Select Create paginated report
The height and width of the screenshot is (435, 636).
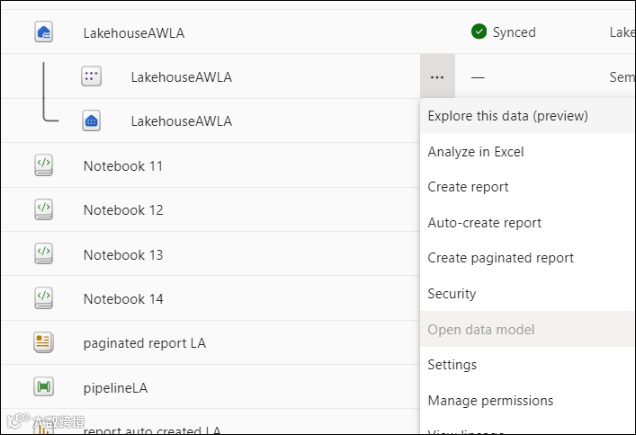[x=501, y=258]
